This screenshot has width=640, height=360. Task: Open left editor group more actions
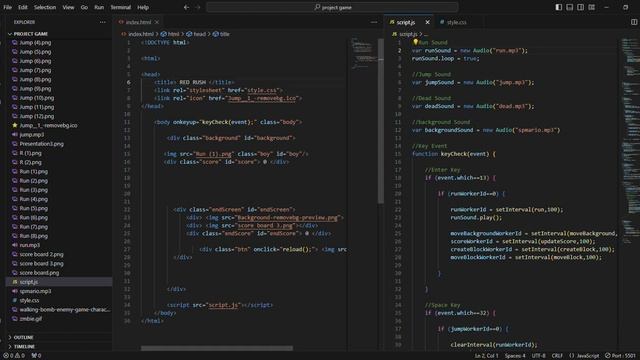374,22
